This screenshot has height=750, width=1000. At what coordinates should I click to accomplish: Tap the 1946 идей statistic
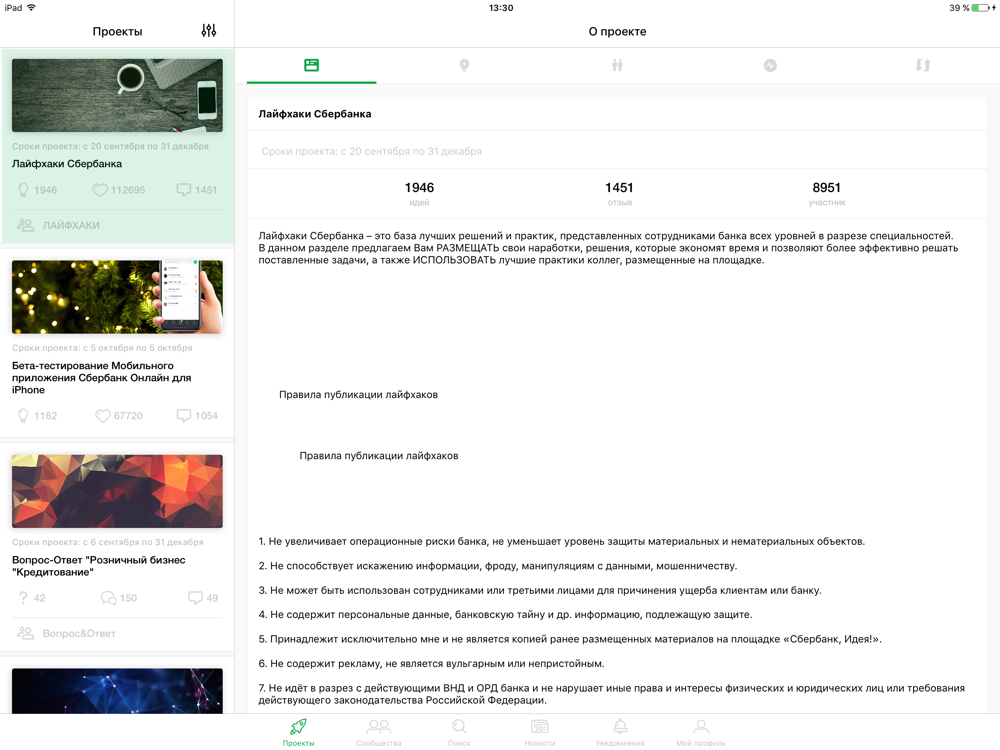click(419, 193)
